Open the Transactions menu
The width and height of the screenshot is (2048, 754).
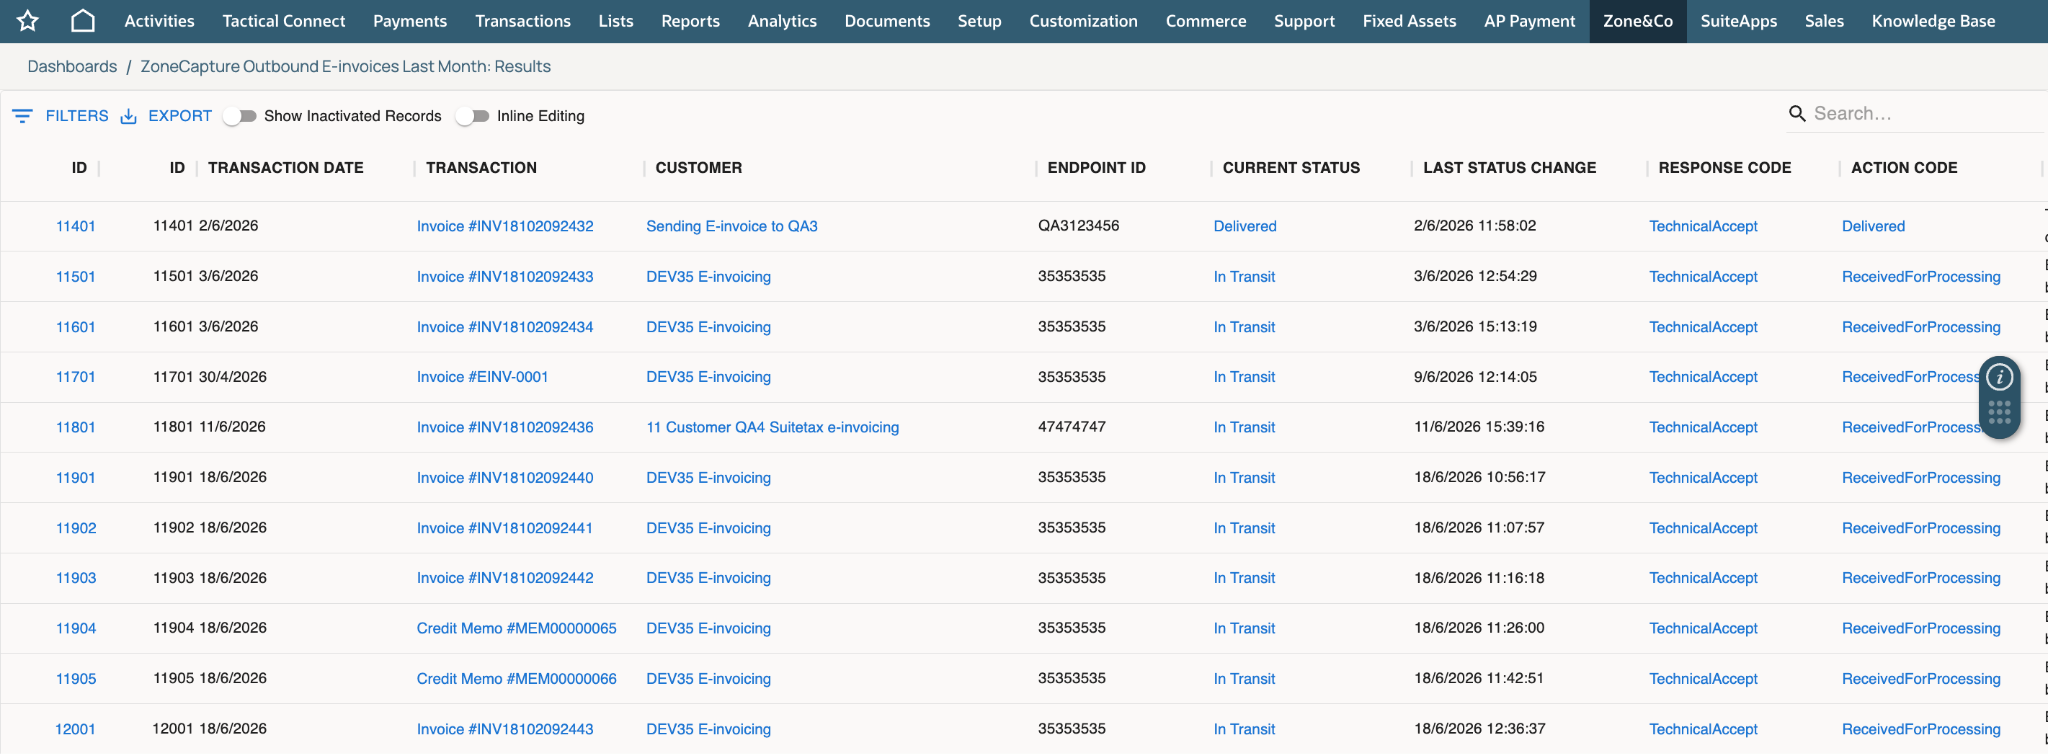tap(523, 21)
